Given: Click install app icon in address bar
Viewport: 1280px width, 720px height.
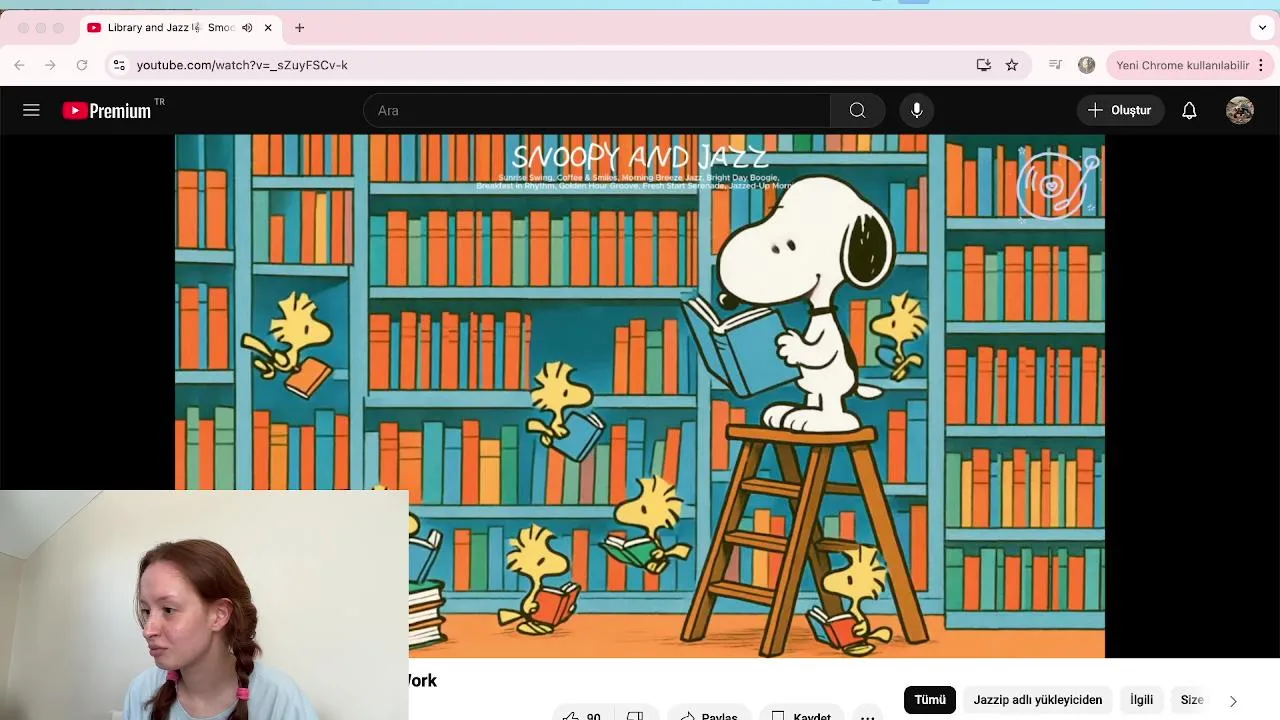Looking at the screenshot, I should pyautogui.click(x=984, y=65).
